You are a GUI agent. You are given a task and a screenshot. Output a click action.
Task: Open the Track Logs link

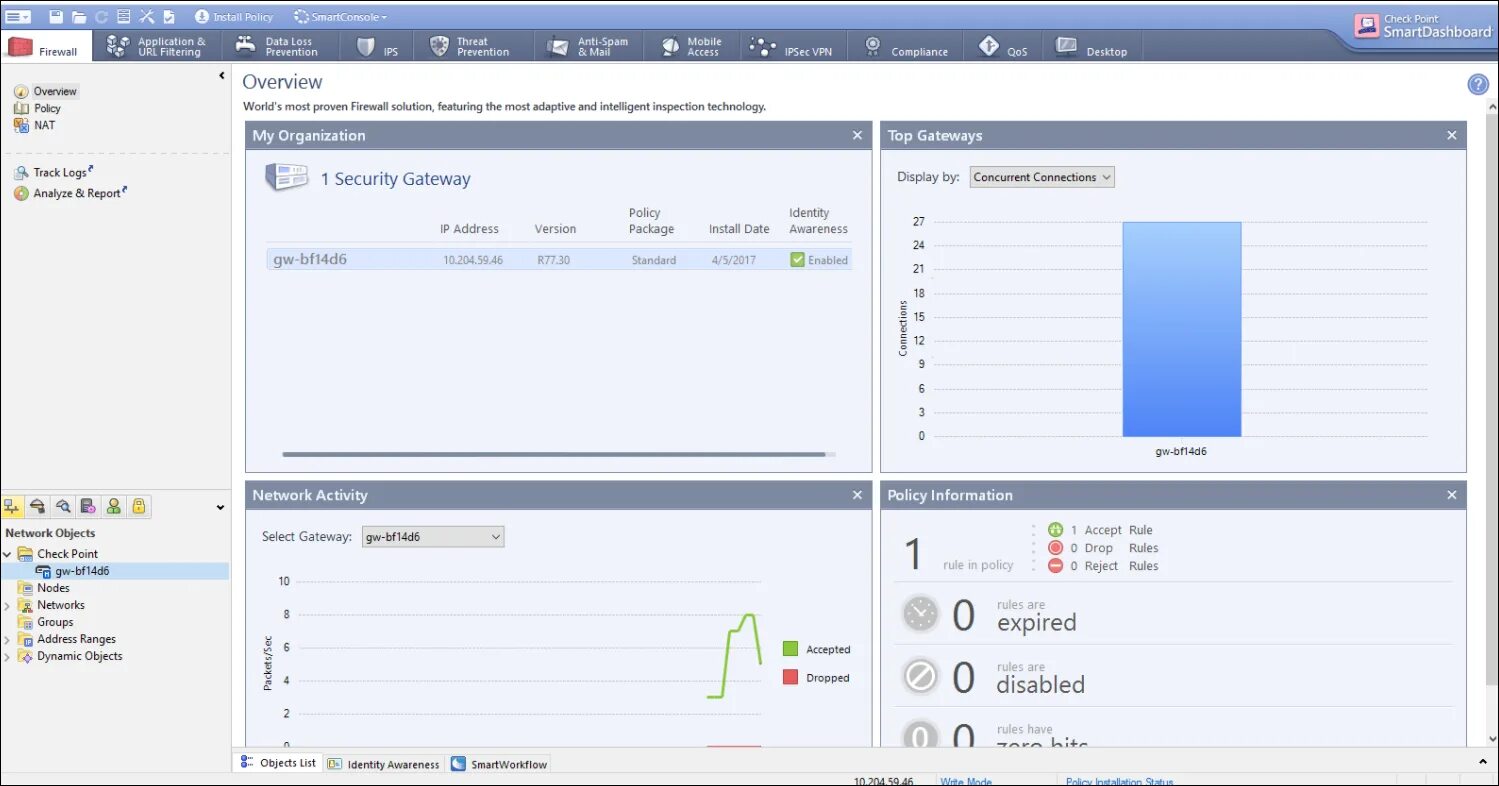pyautogui.click(x=54, y=172)
